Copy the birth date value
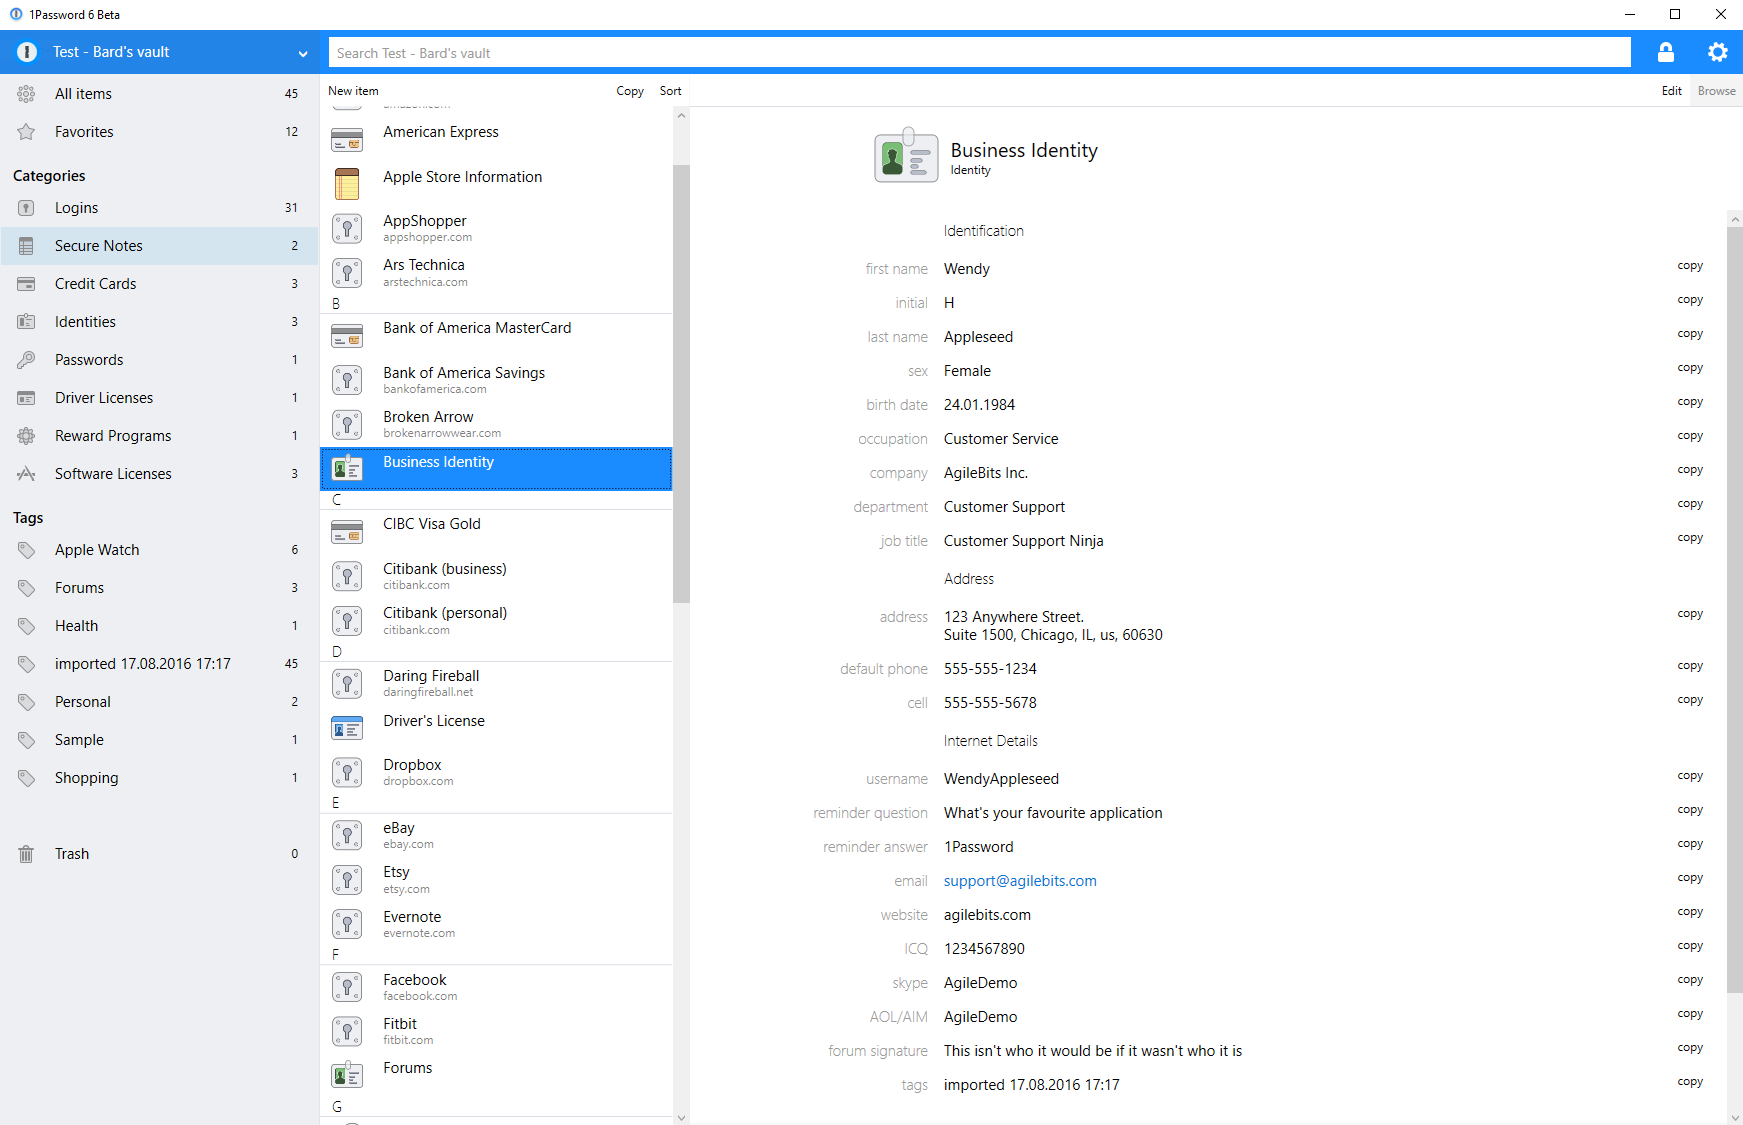The height and width of the screenshot is (1125, 1743). tap(1690, 402)
